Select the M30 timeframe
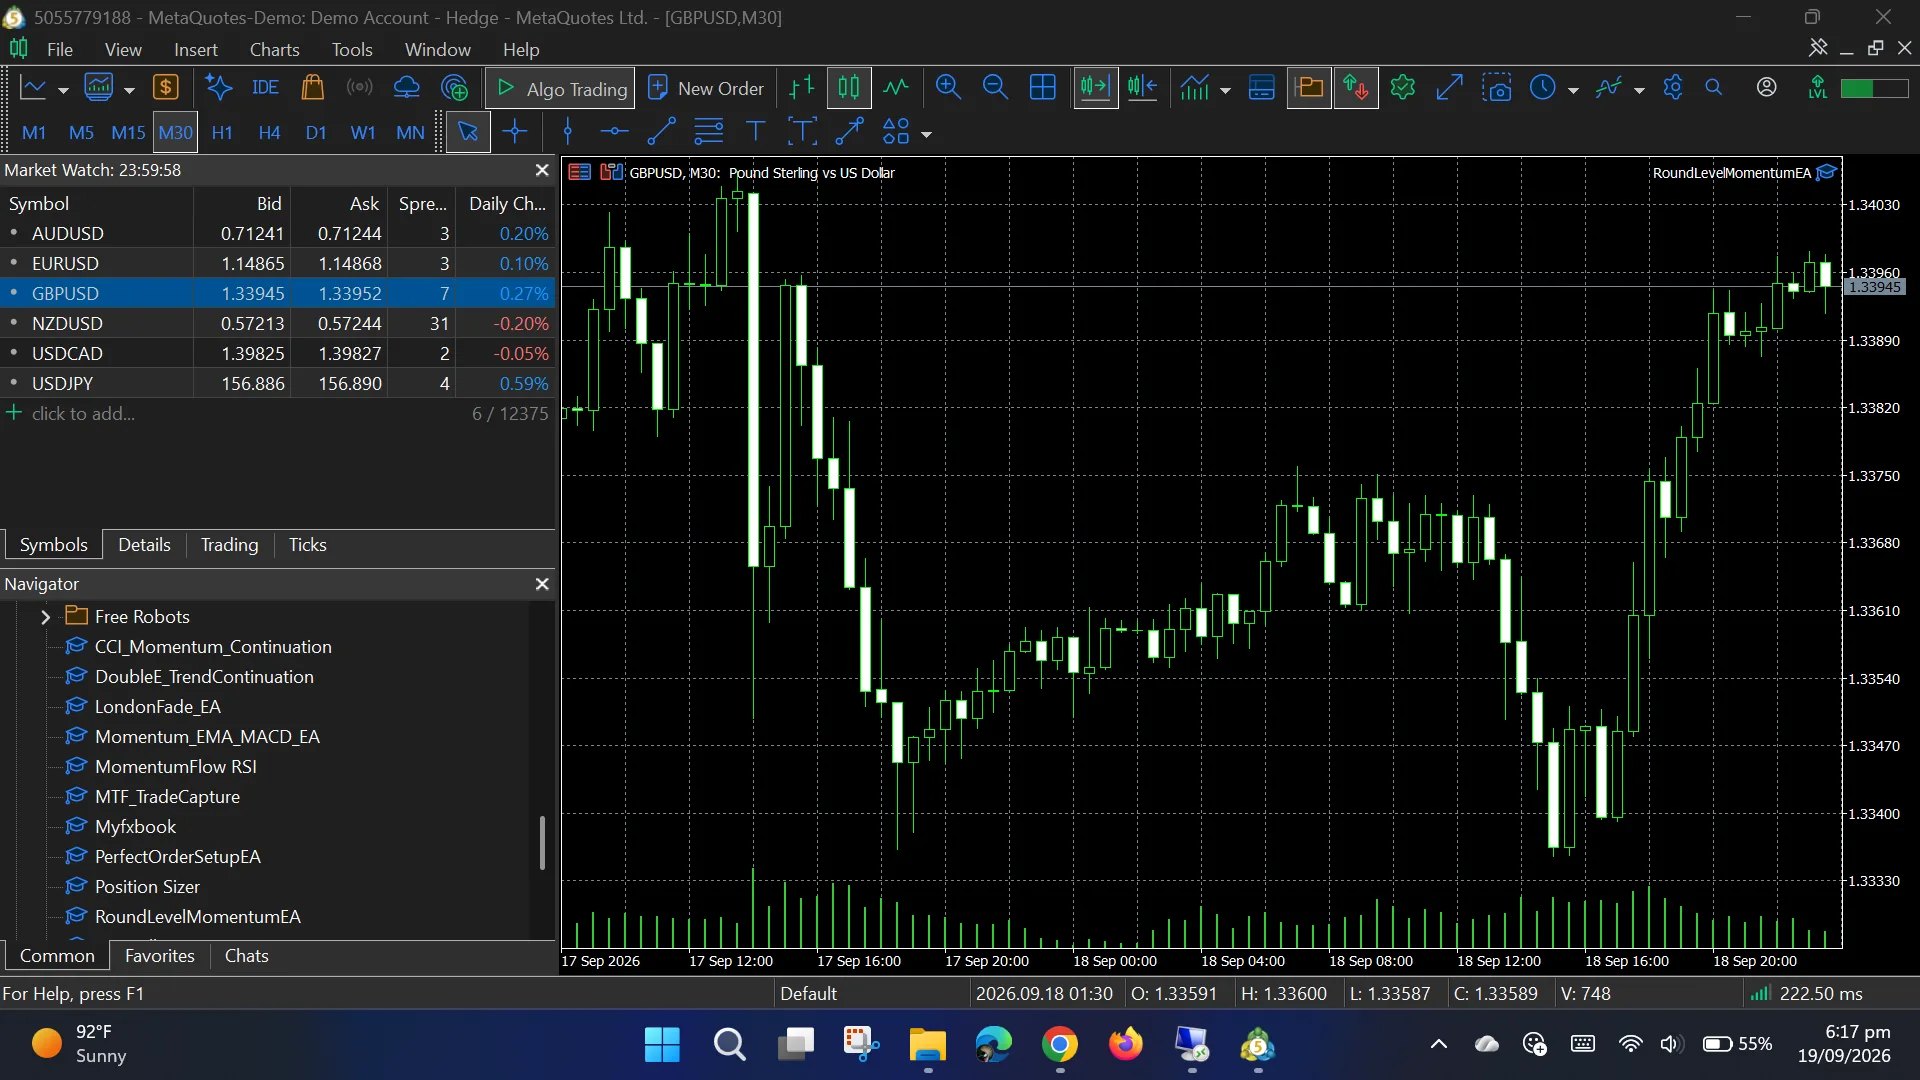Viewport: 1920px width, 1080px height. pos(175,132)
